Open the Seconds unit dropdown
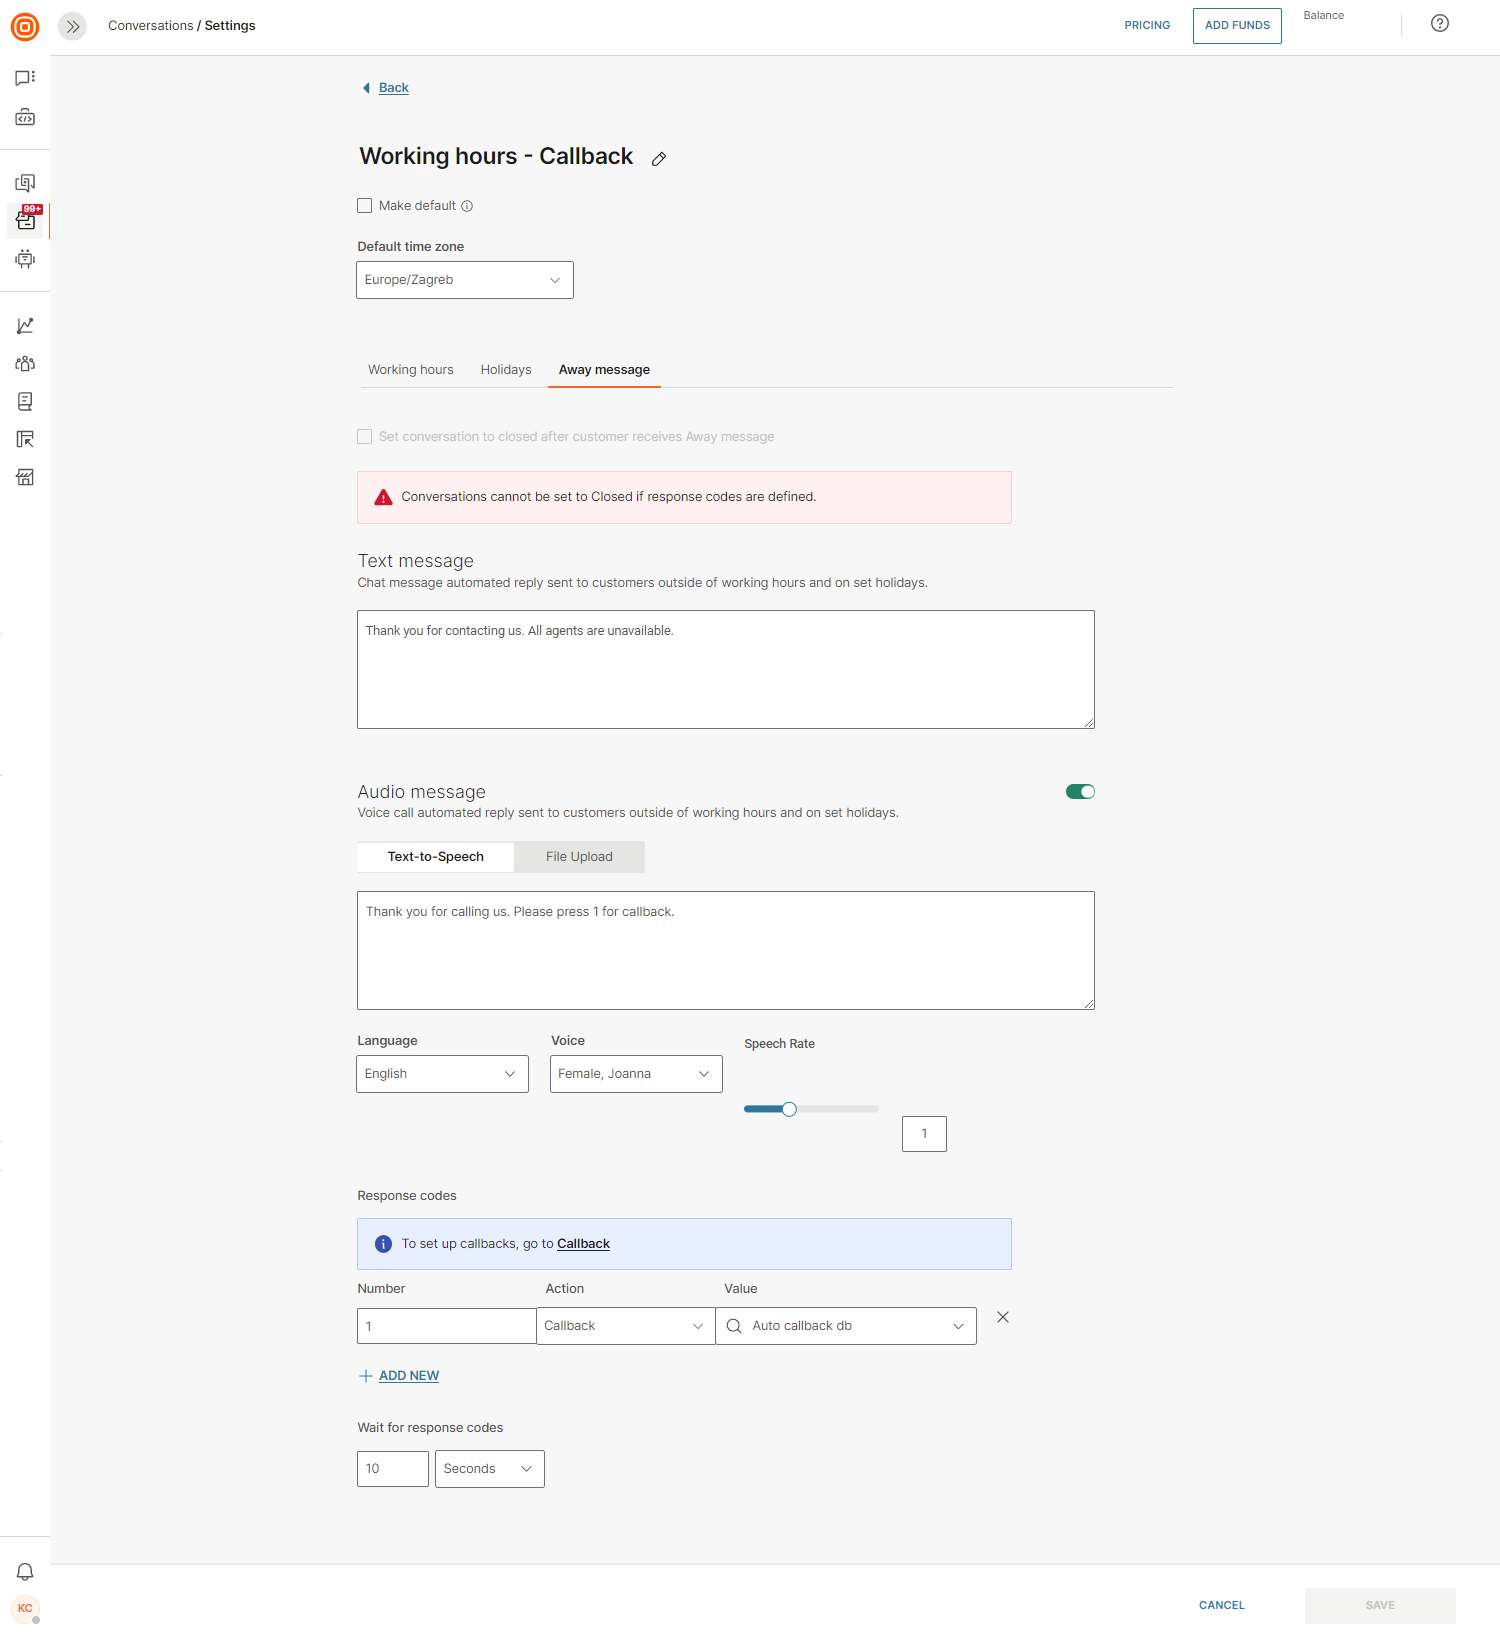The image size is (1500, 1636). 489,1469
